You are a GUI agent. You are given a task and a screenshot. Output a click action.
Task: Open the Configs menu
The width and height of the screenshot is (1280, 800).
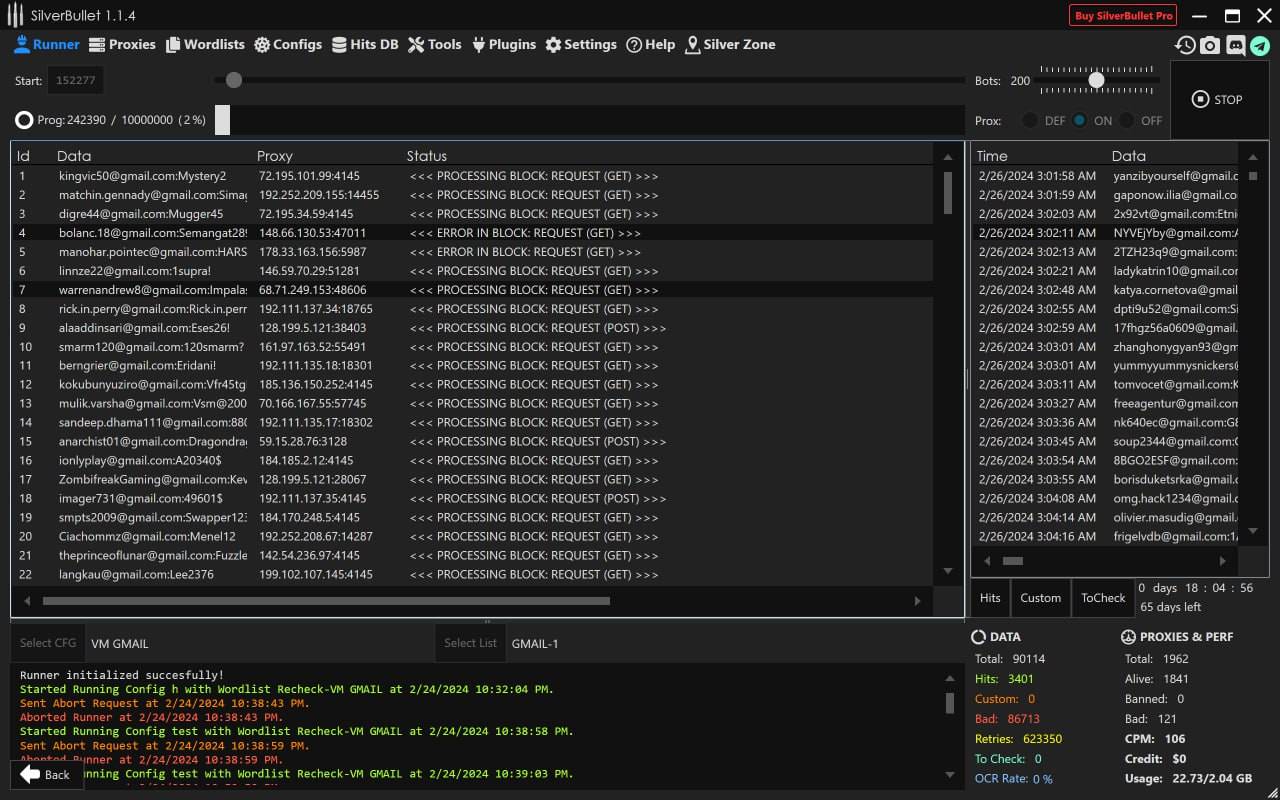click(288, 44)
